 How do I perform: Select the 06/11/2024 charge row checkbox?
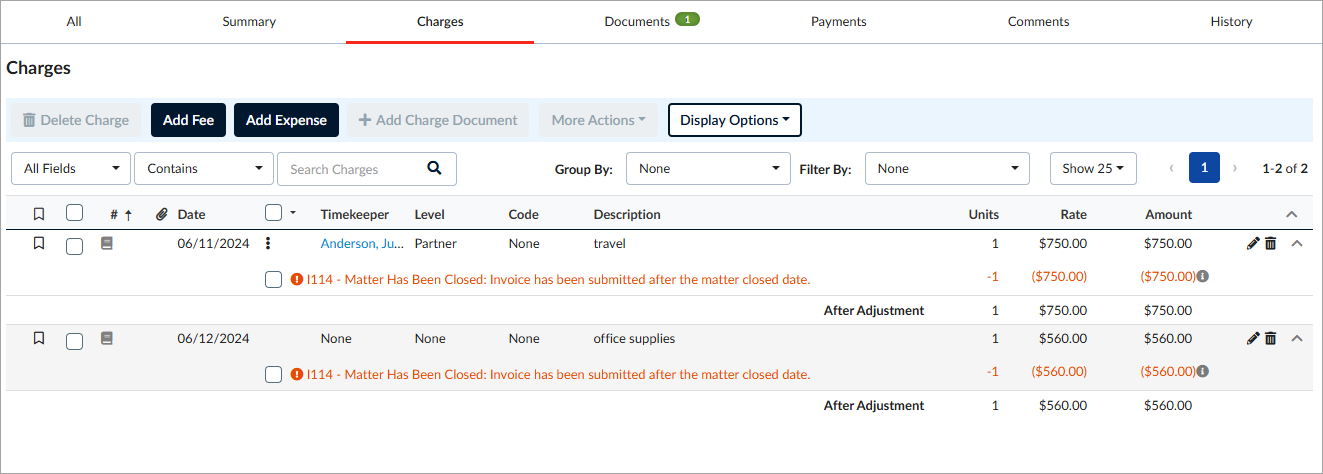(x=74, y=246)
